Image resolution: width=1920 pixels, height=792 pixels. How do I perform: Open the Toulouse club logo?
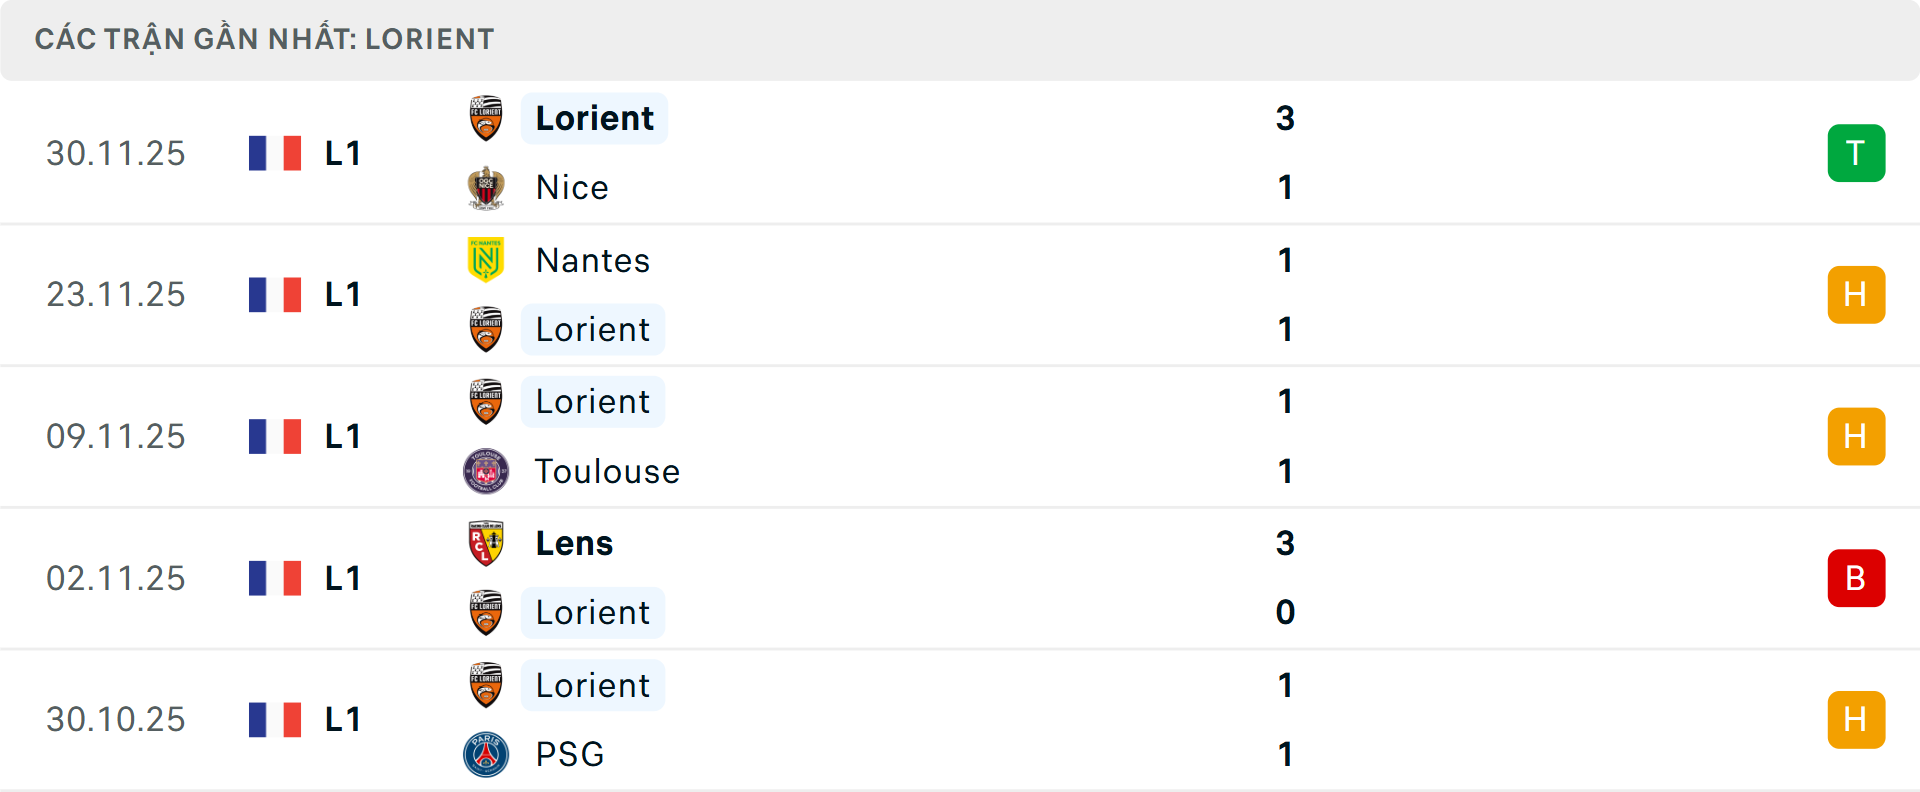coord(486,472)
